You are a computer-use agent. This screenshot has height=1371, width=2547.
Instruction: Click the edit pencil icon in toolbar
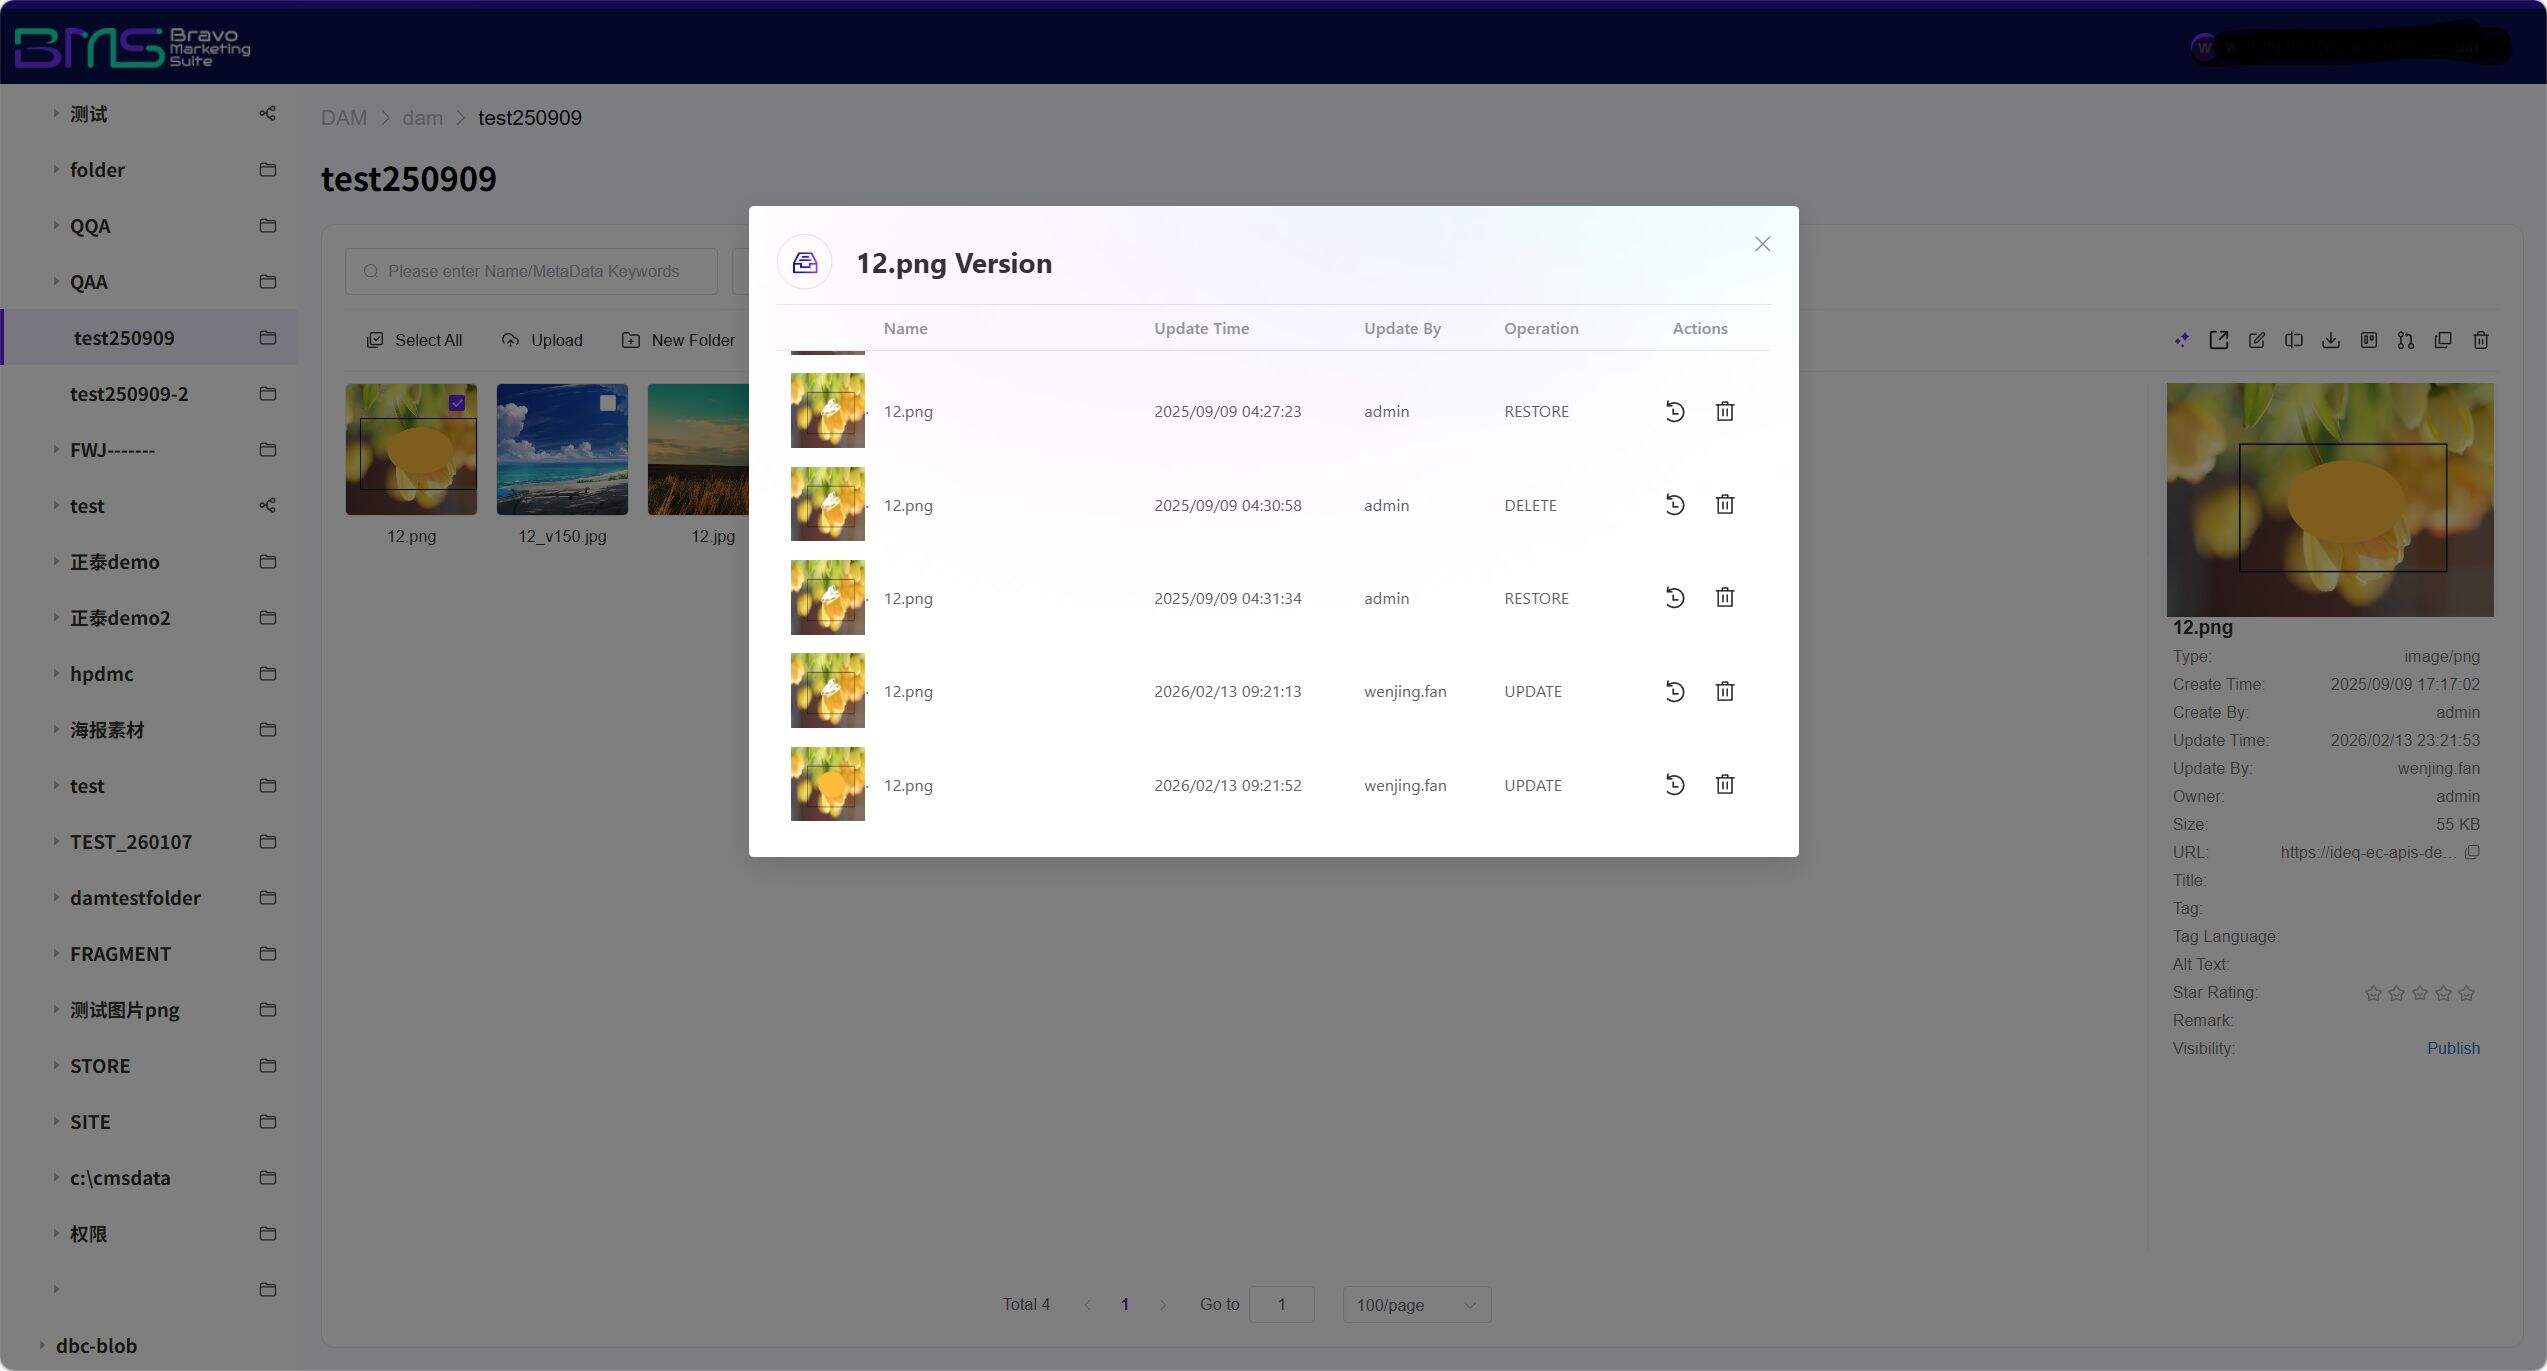coord(2257,340)
